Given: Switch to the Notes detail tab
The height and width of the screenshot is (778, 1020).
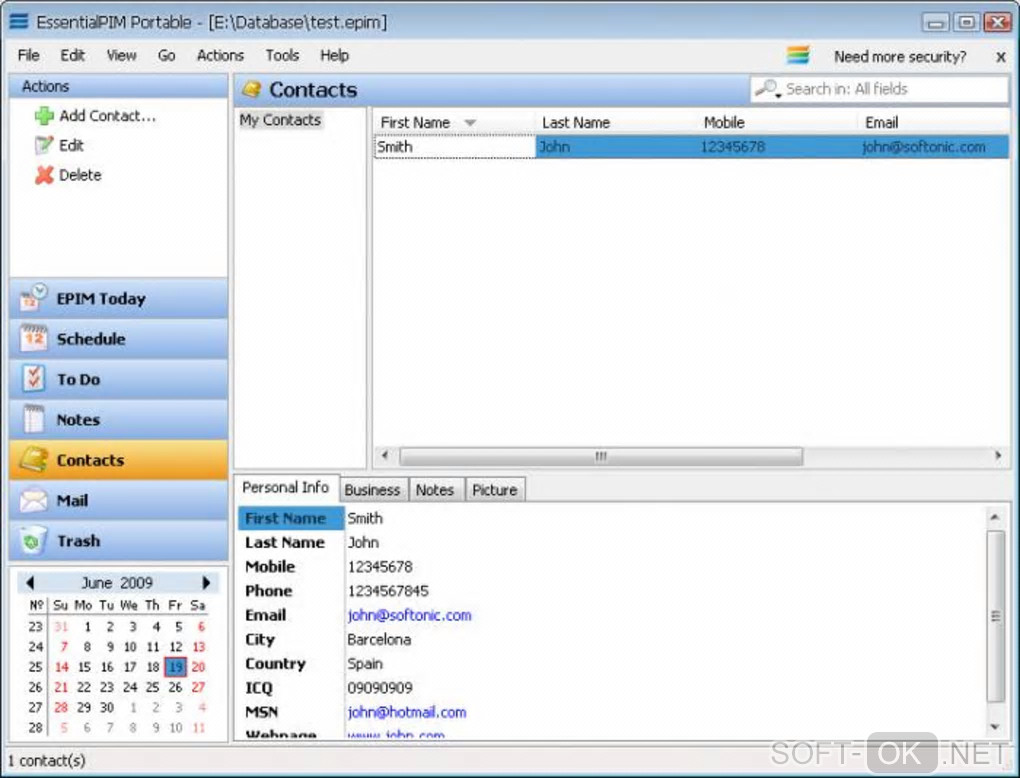Looking at the screenshot, I should [x=435, y=490].
